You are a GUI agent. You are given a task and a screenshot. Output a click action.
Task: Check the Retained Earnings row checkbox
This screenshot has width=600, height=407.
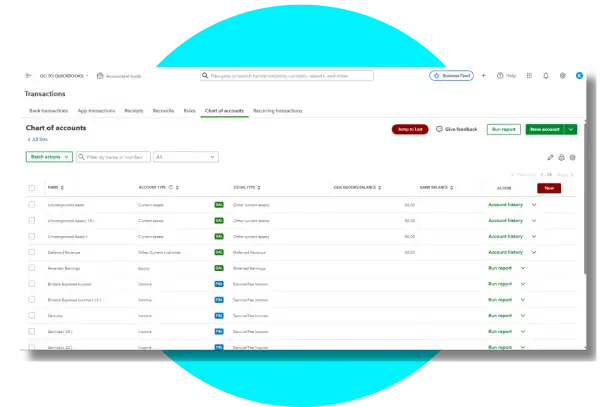(32, 268)
